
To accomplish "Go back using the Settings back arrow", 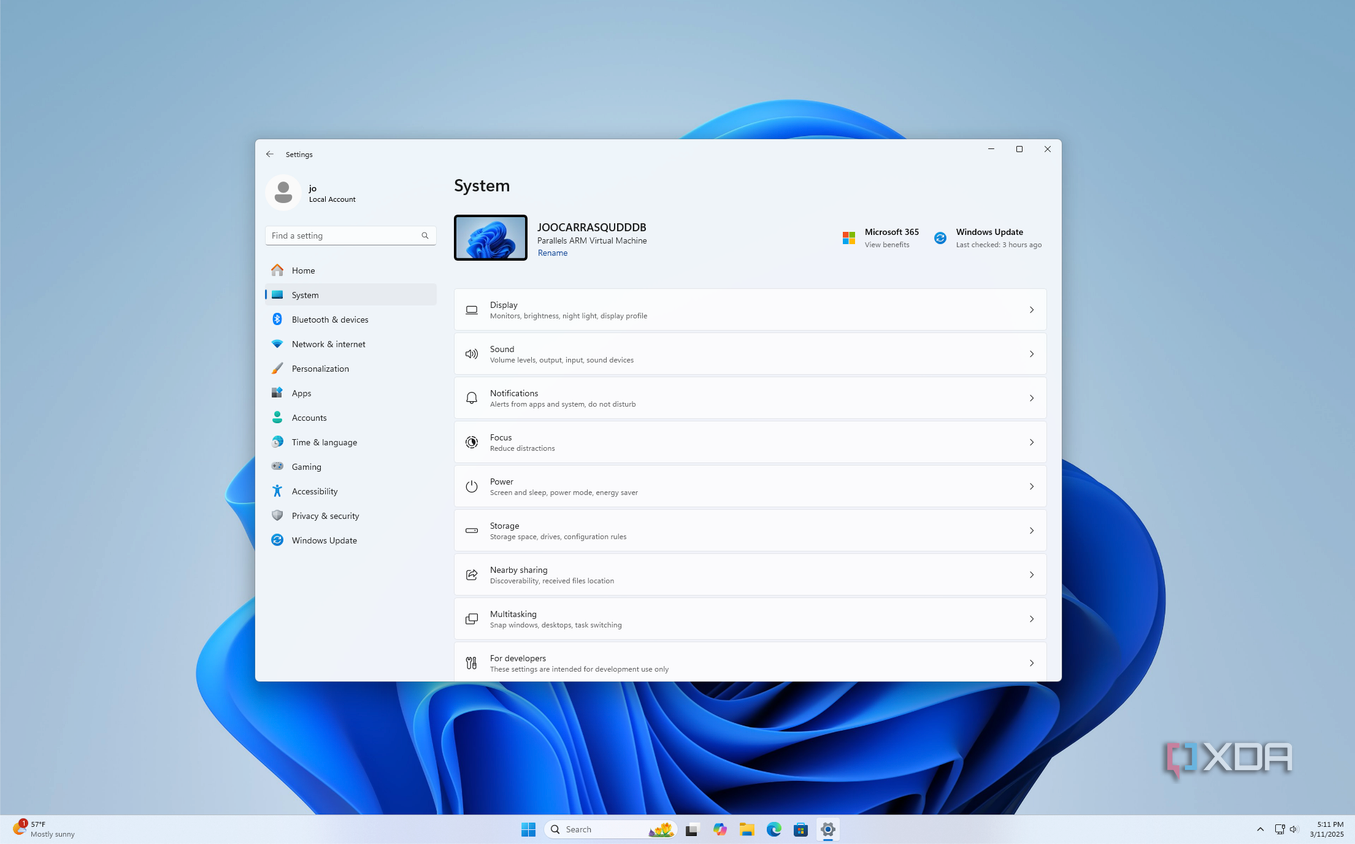I will tap(270, 154).
